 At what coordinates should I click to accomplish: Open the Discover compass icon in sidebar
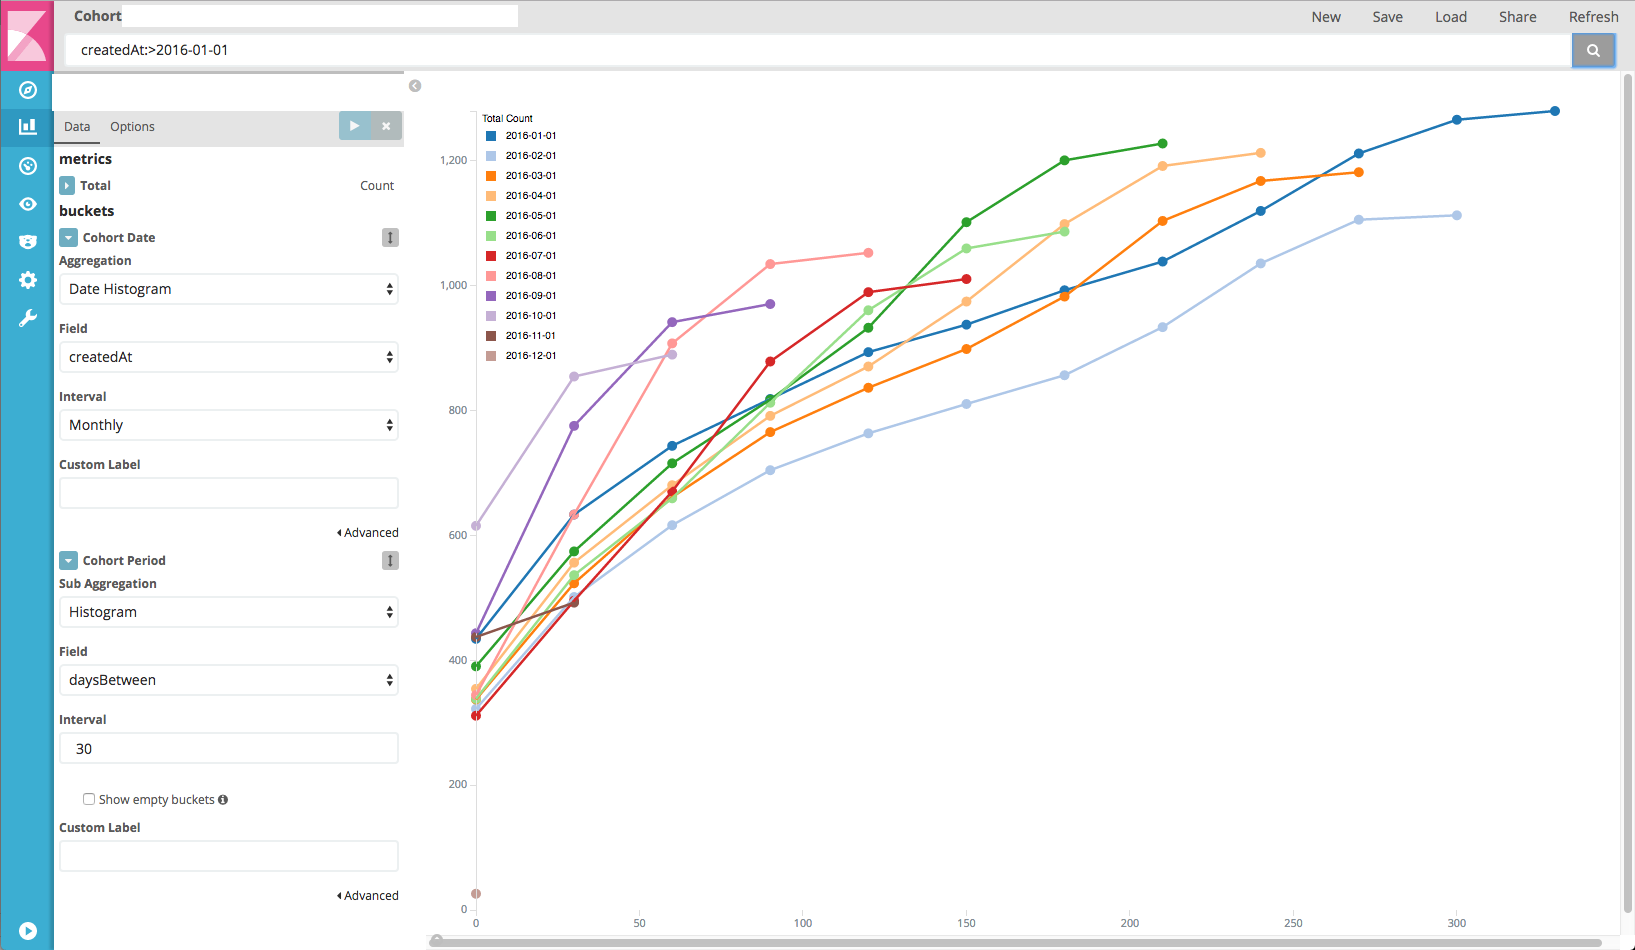pos(28,90)
